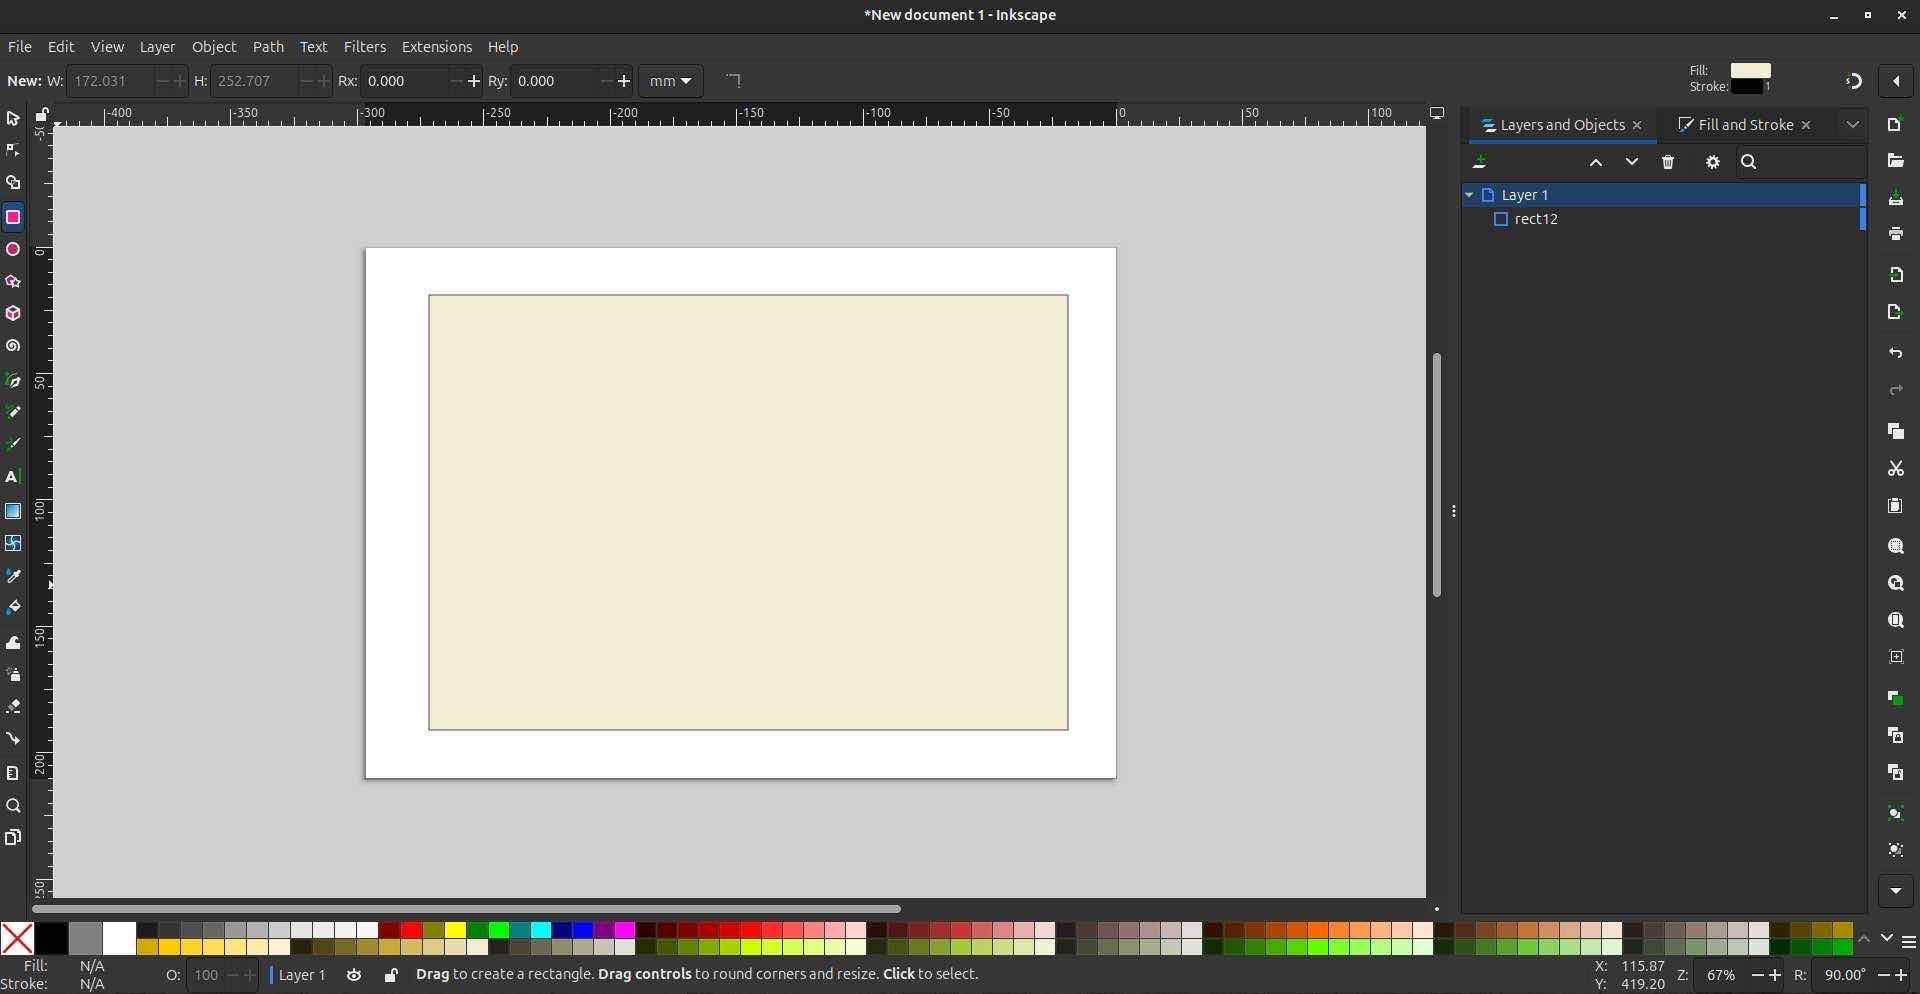
Task: Select the Tweak tool
Action: tap(13, 643)
